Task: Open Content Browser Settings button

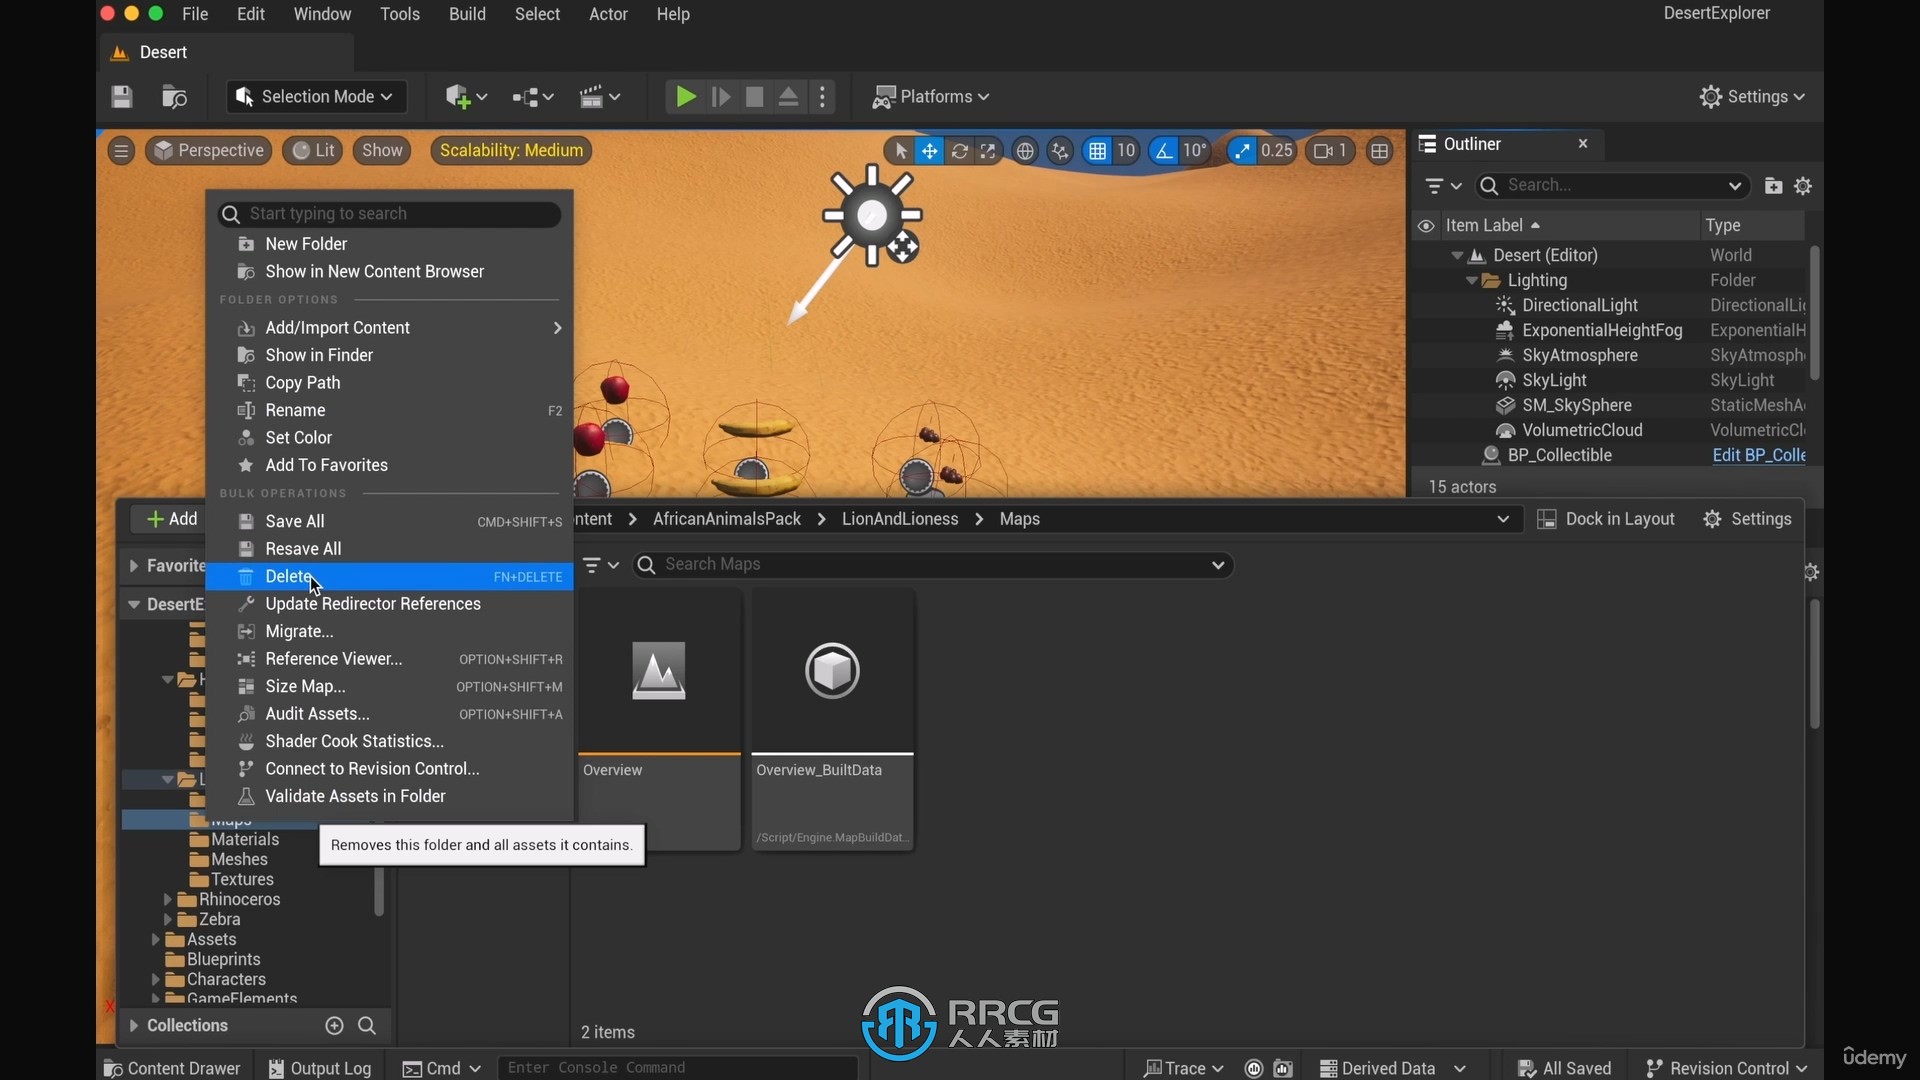Action: pos(1747,519)
